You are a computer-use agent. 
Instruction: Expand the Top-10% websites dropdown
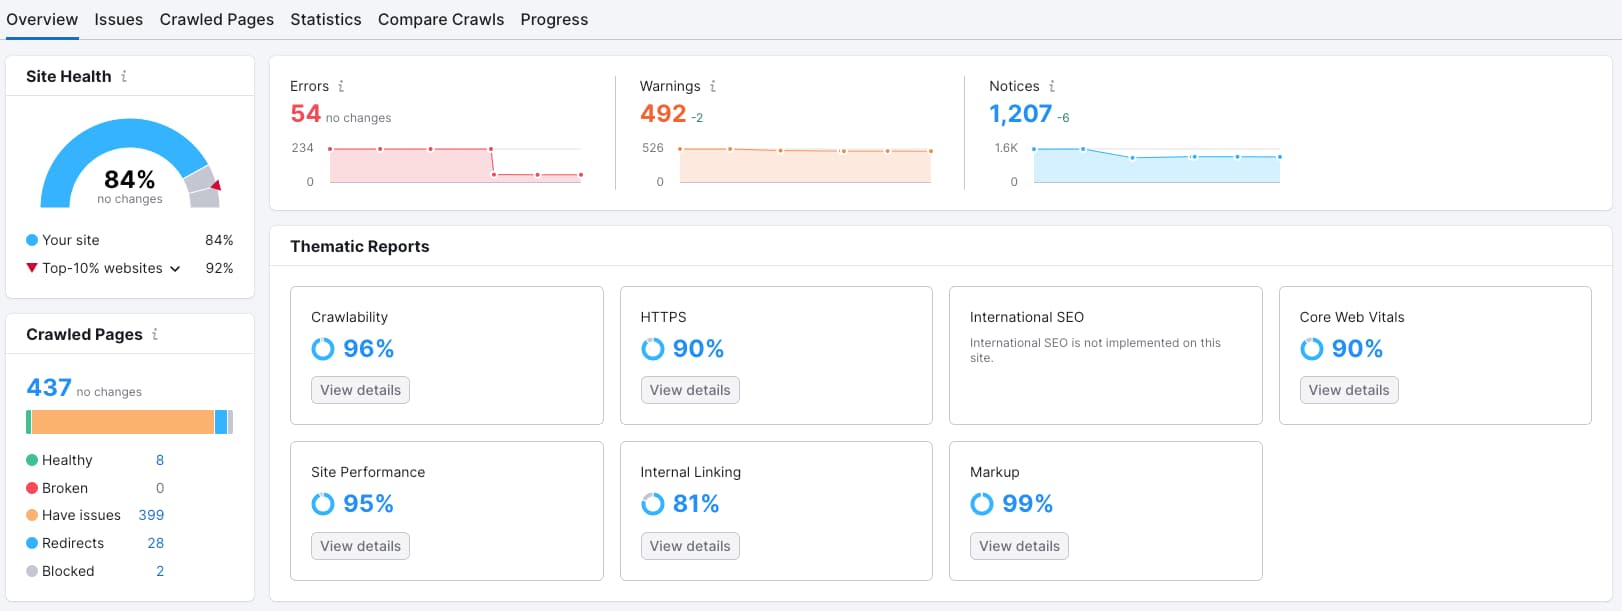pyautogui.click(x=175, y=268)
